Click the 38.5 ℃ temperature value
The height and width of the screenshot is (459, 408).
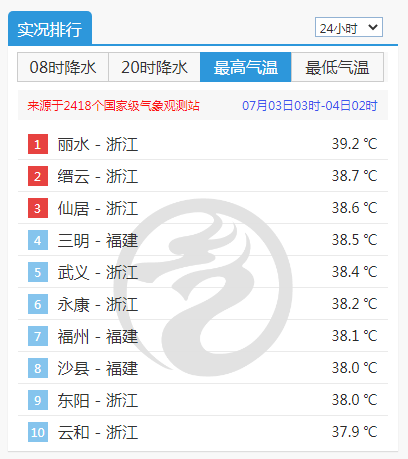[x=354, y=240]
